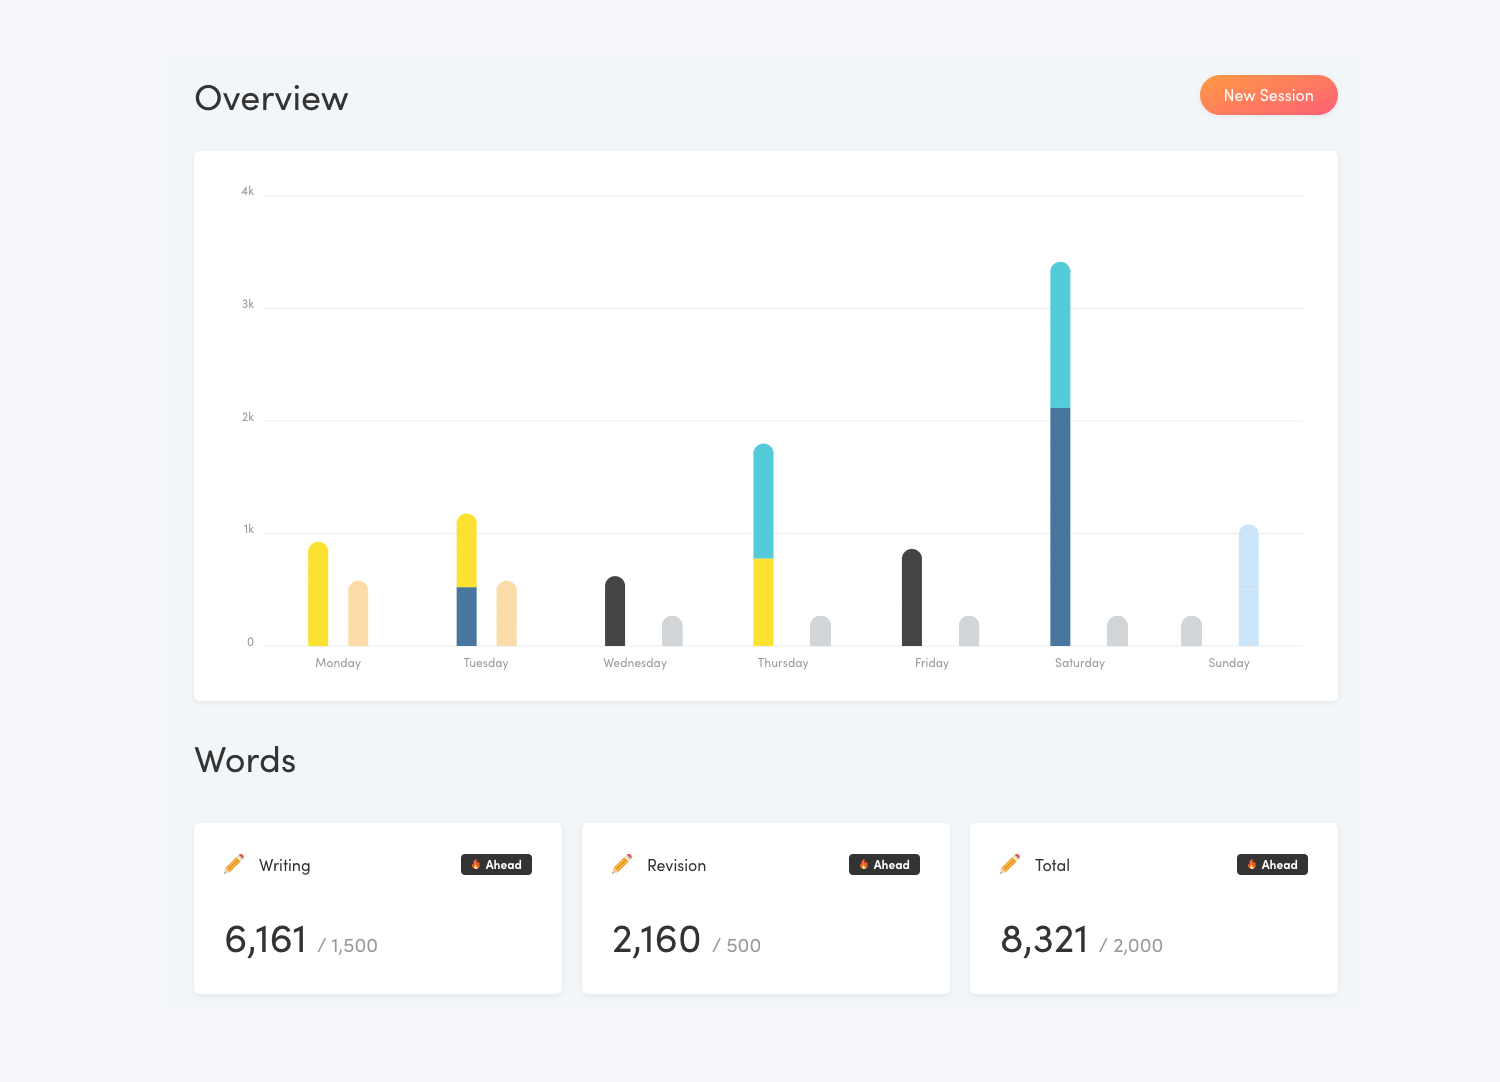Click the Wednesday axis label
This screenshot has width=1500, height=1082.
635,663
